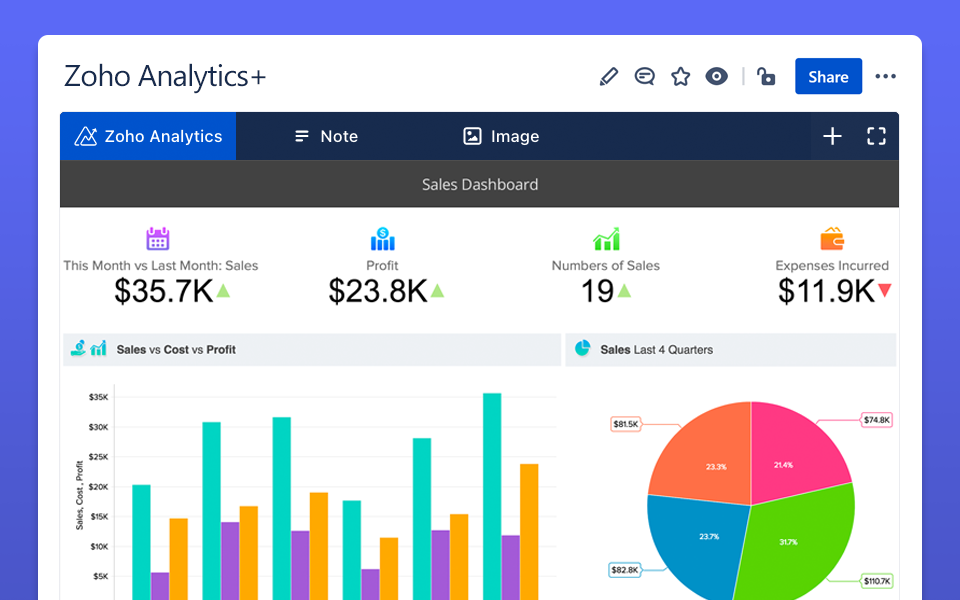The image size is (960, 600).
Task: Click the $110.7K pie label
Action: (877, 581)
